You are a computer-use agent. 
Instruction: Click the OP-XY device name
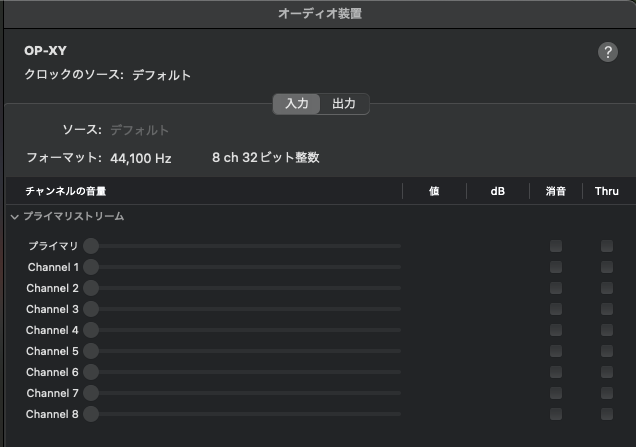tap(45, 51)
